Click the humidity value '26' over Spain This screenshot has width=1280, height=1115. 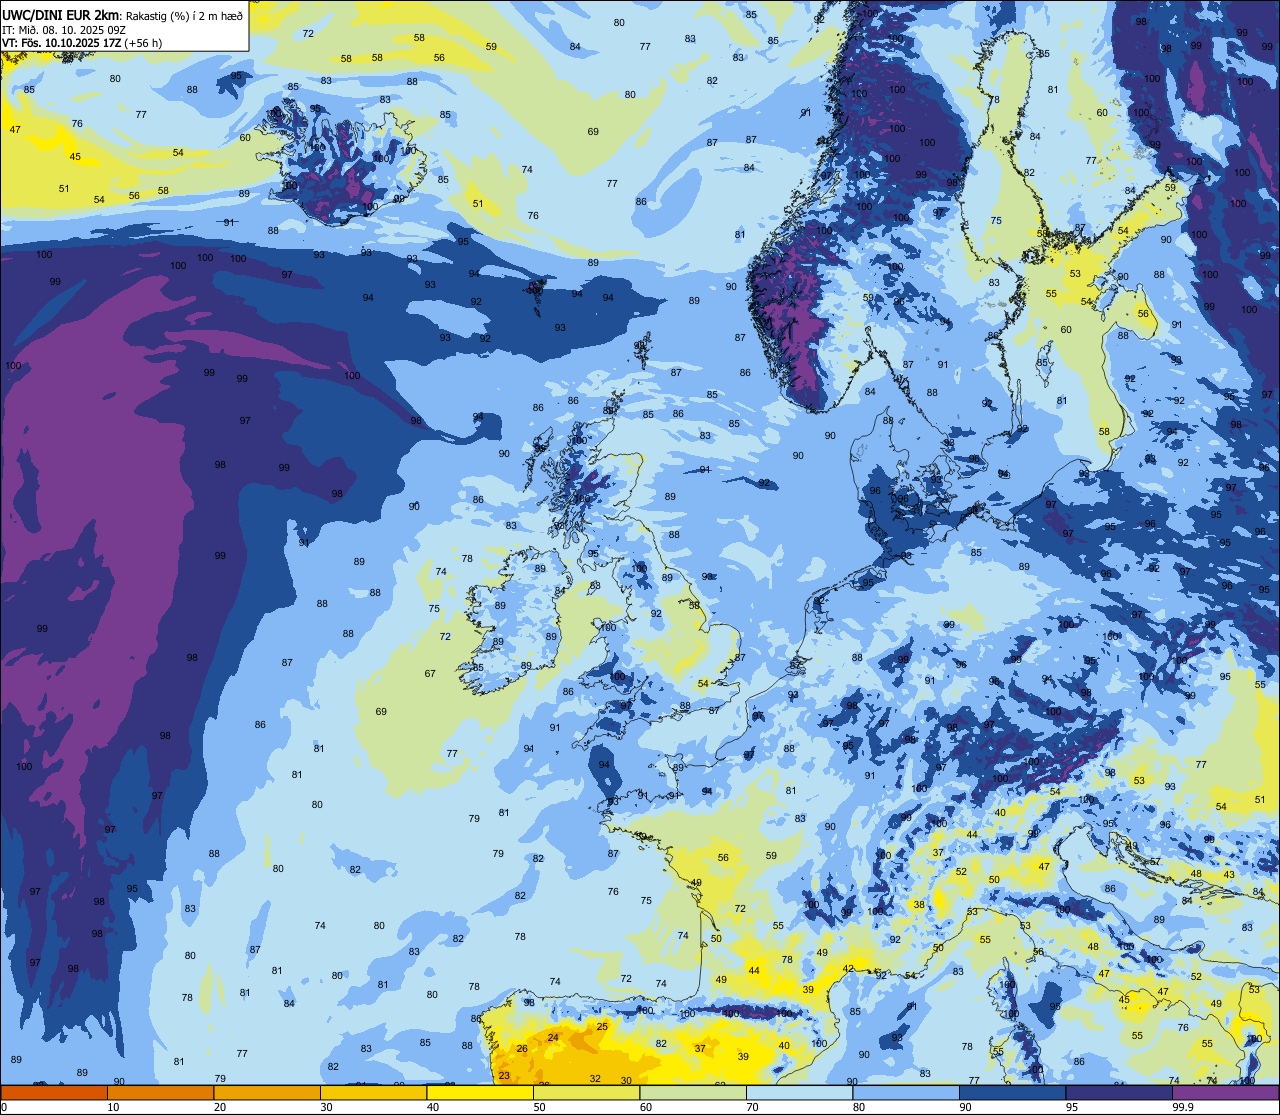tap(522, 1048)
